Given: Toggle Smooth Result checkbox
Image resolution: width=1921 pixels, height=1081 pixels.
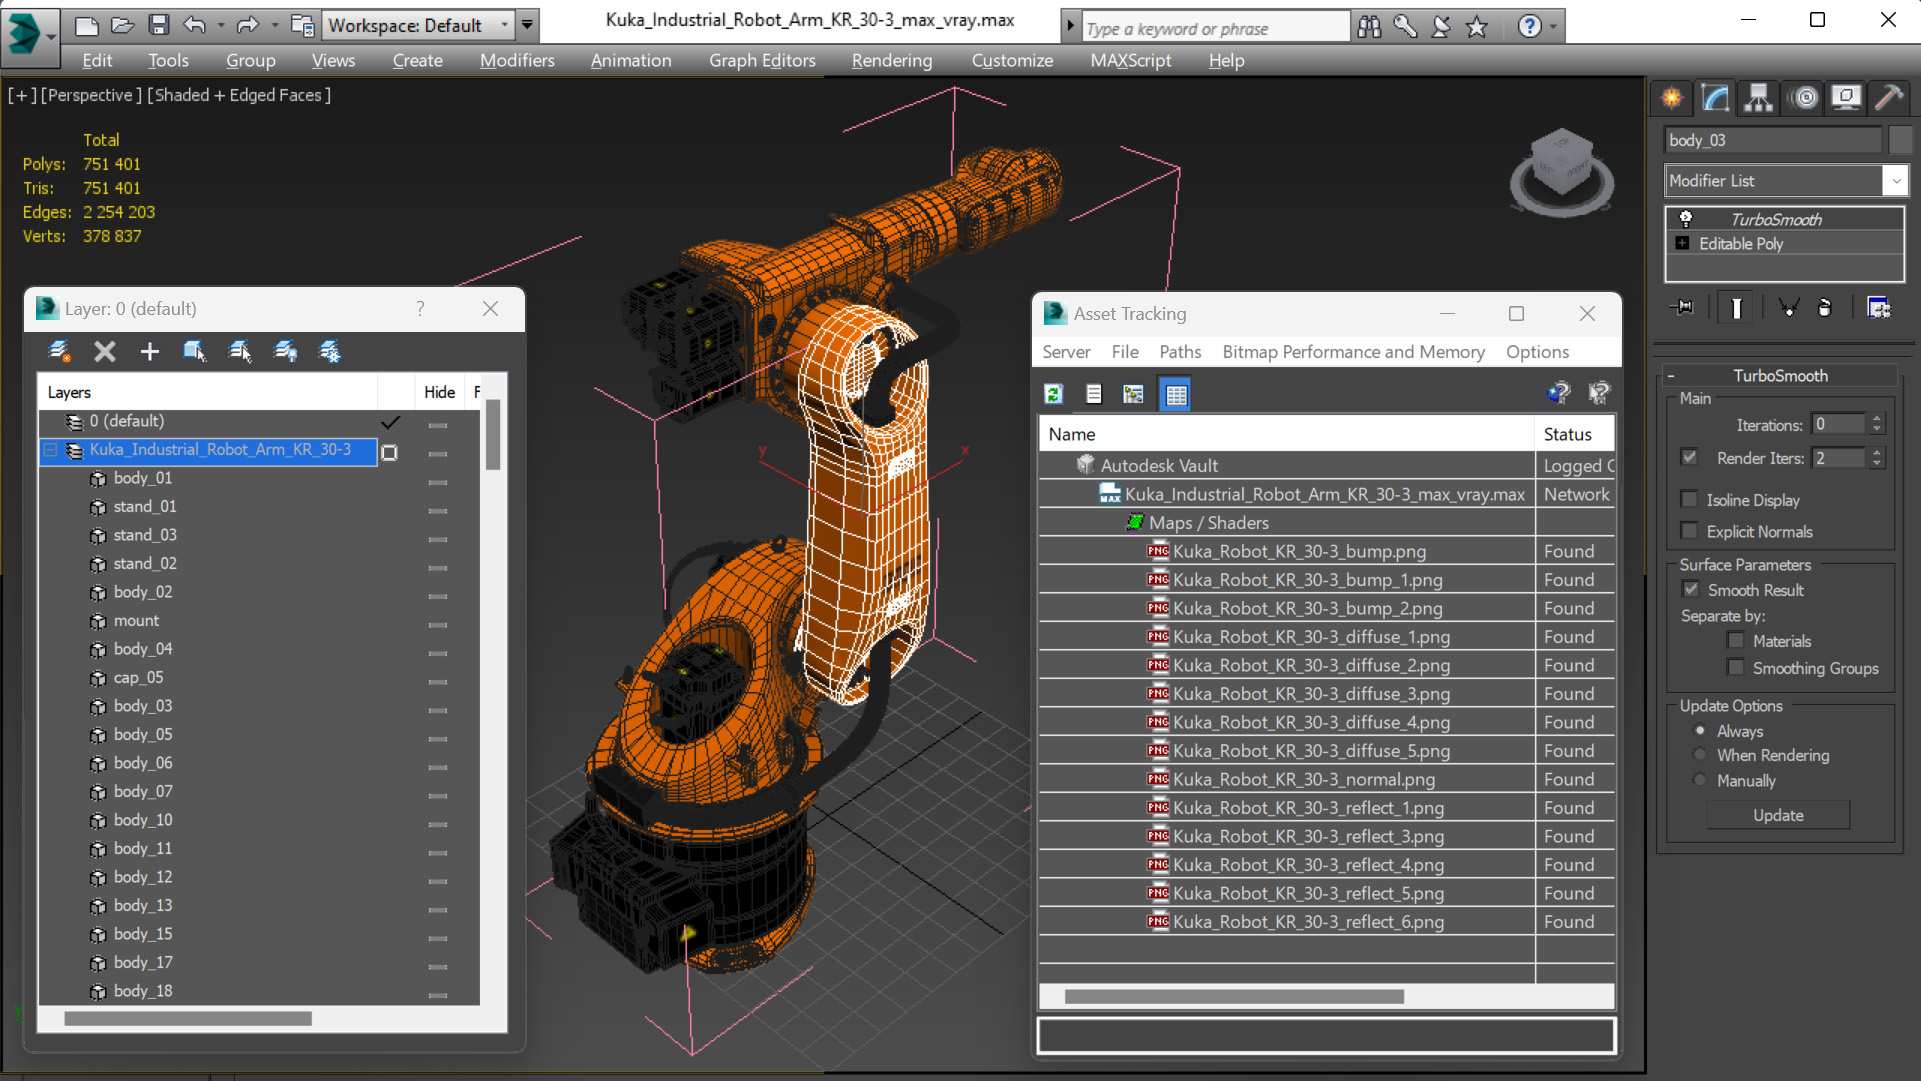Looking at the screenshot, I should pyautogui.click(x=1691, y=589).
